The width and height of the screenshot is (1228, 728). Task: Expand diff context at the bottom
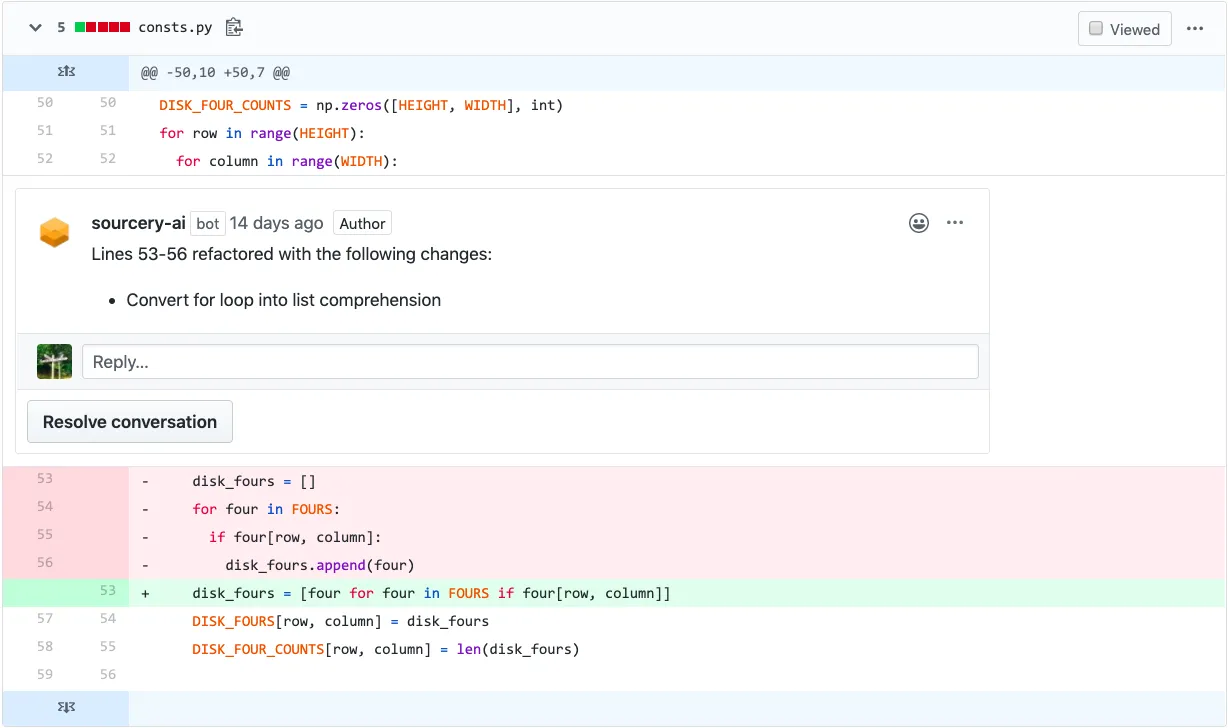(x=66, y=708)
